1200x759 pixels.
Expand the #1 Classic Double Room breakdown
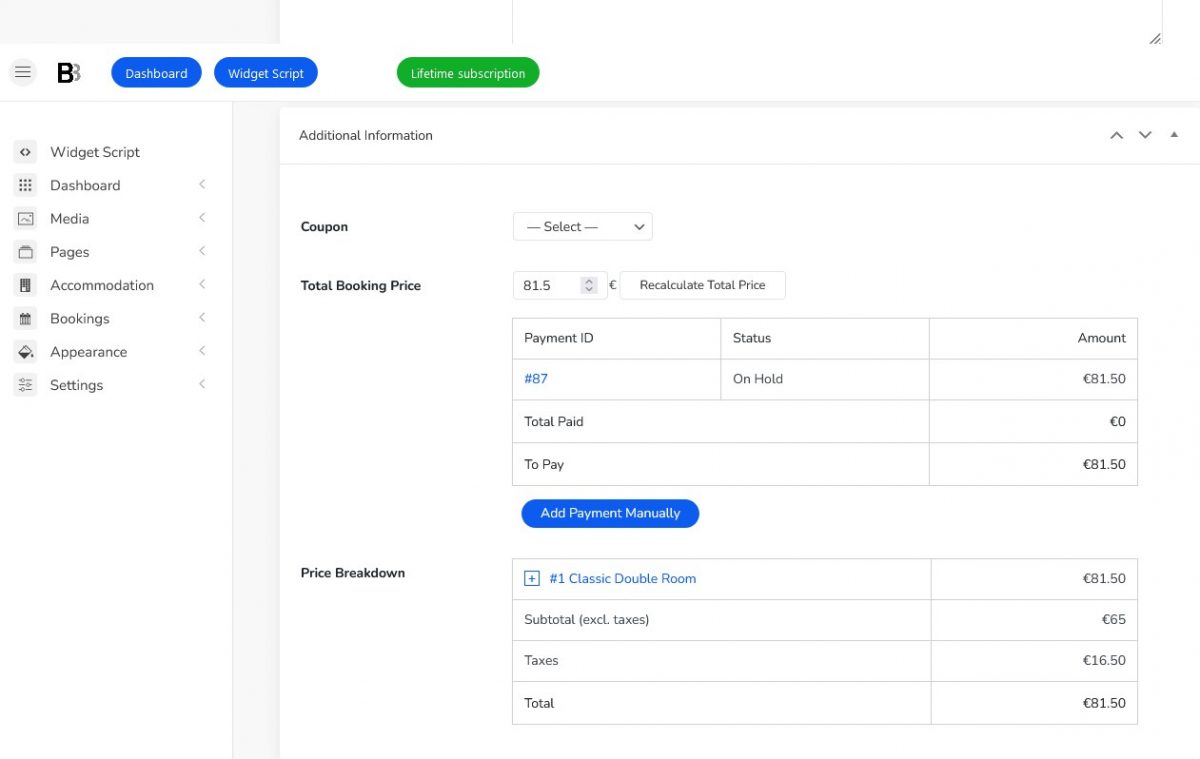531,578
